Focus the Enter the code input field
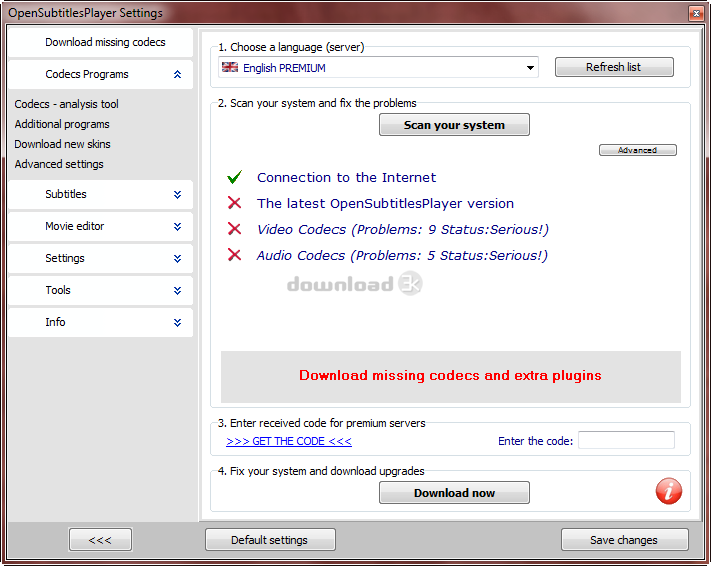Viewport: 711px width, 566px height. click(x=626, y=440)
